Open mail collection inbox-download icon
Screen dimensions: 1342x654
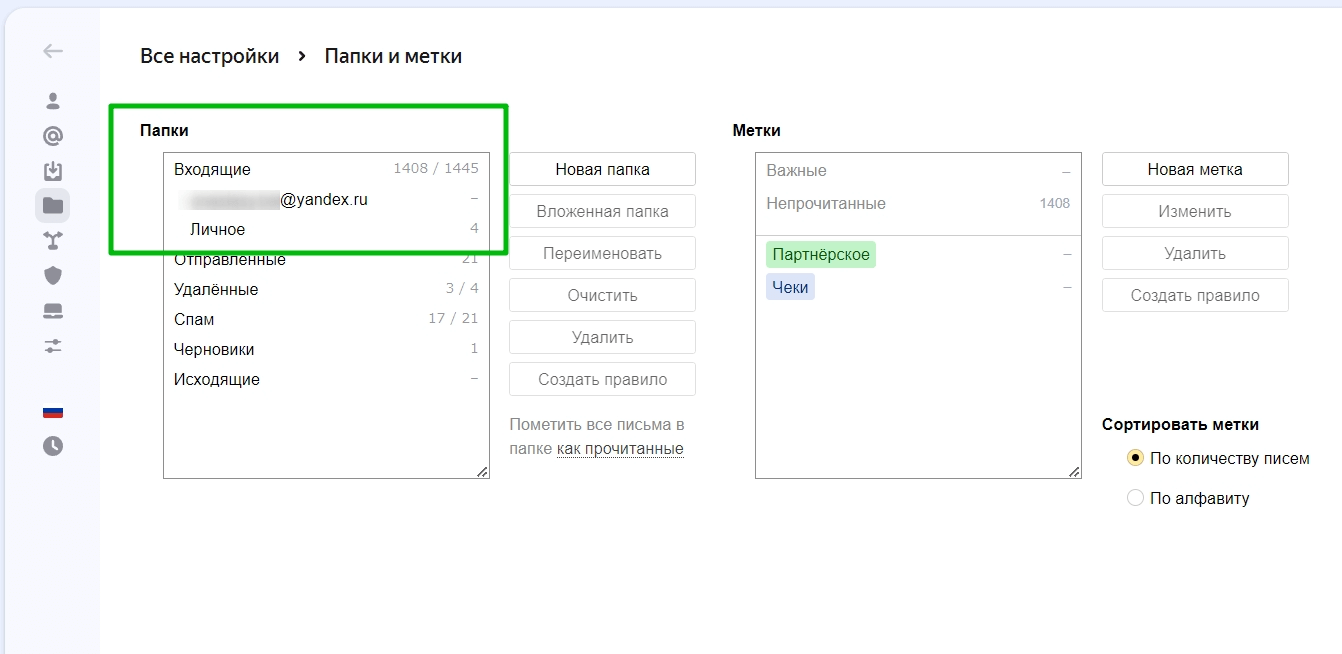[x=53, y=171]
